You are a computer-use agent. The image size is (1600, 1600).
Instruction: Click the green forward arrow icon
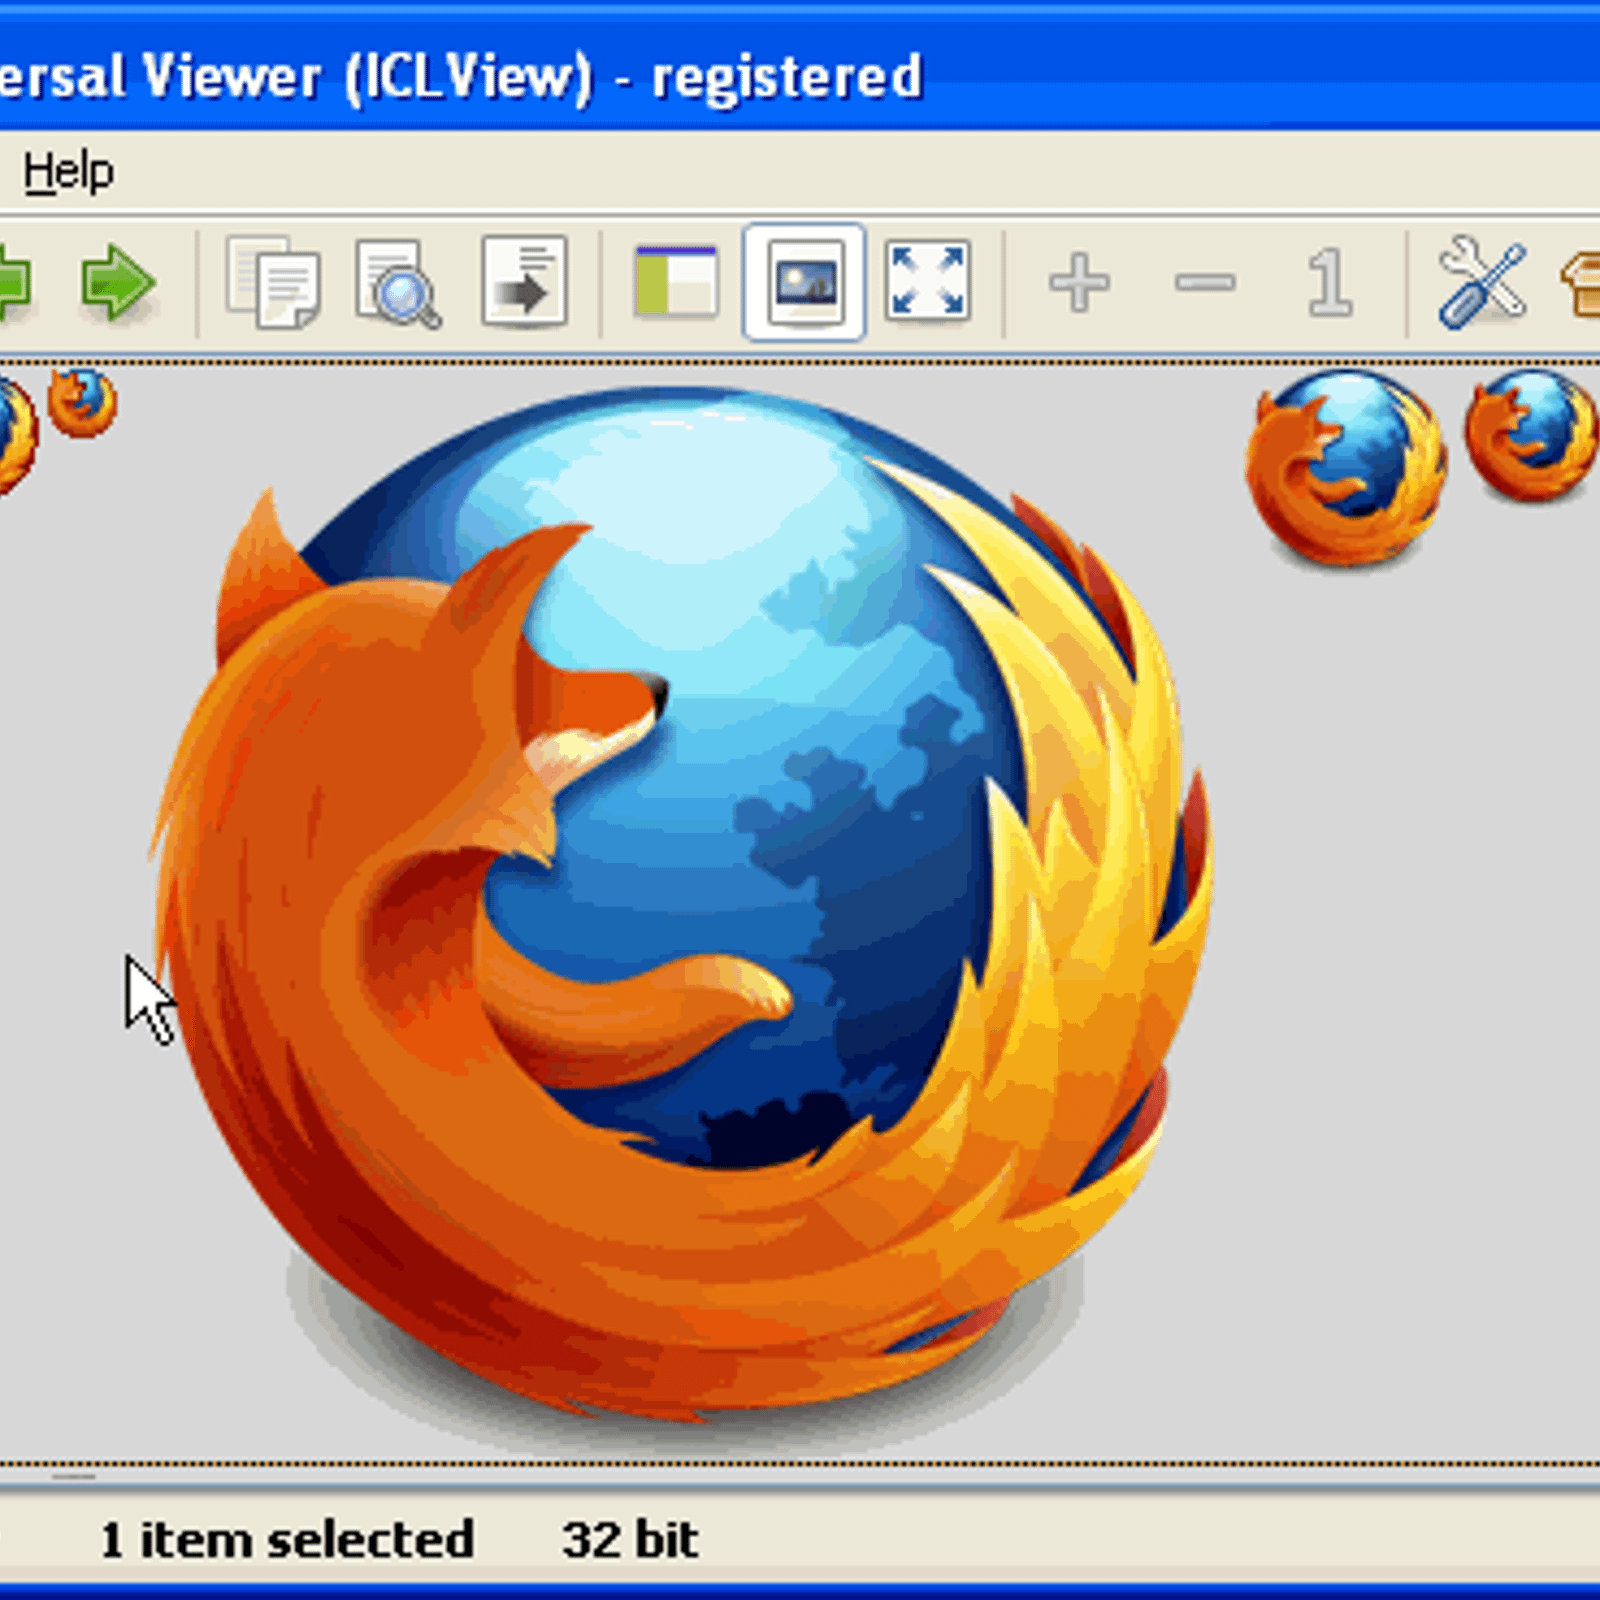(x=118, y=283)
